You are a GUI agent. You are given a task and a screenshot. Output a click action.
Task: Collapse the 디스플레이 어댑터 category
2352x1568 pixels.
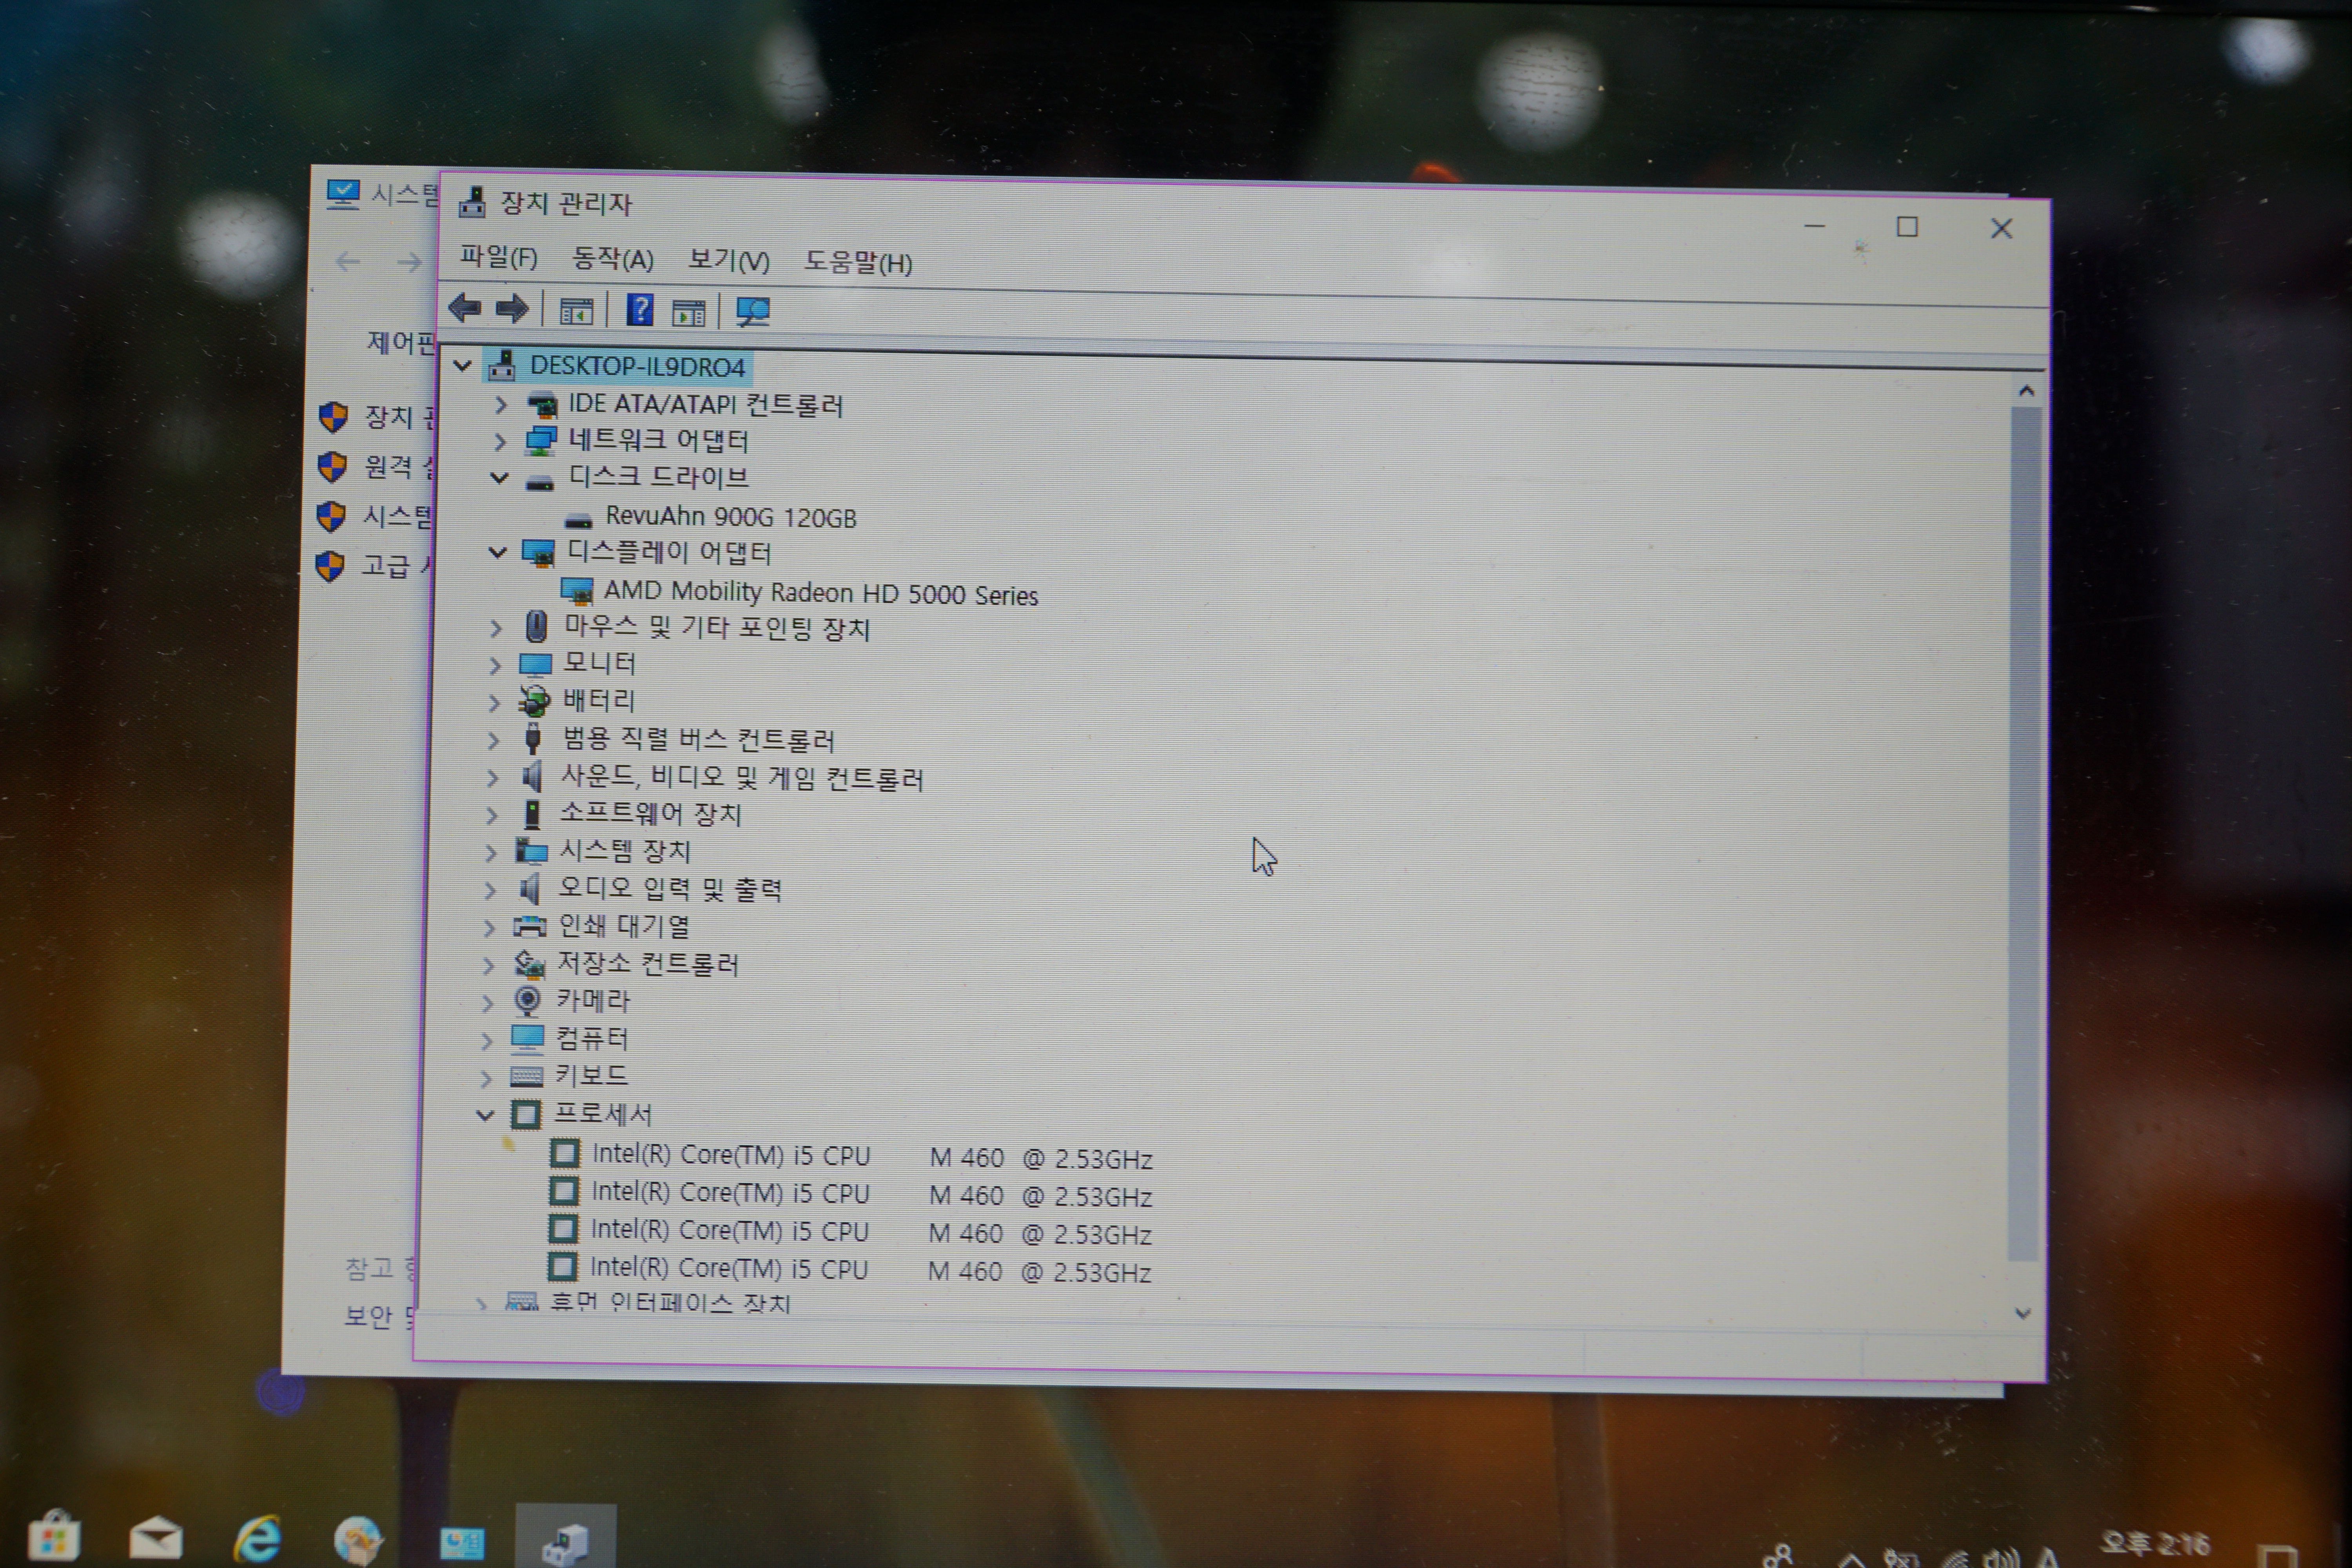(498, 552)
